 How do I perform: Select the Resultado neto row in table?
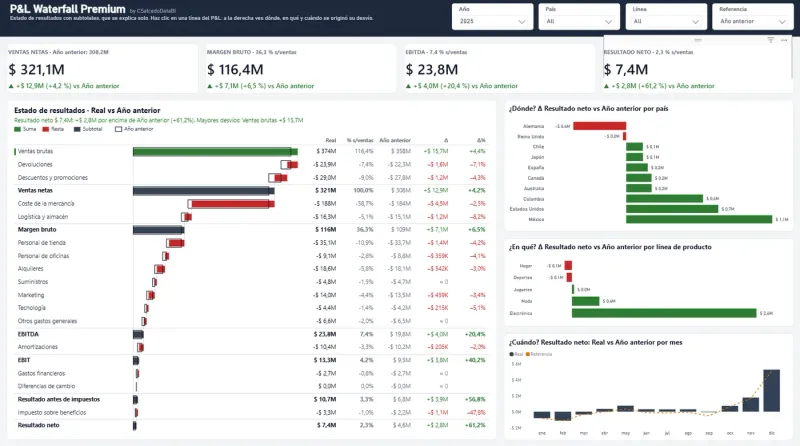[250, 425]
